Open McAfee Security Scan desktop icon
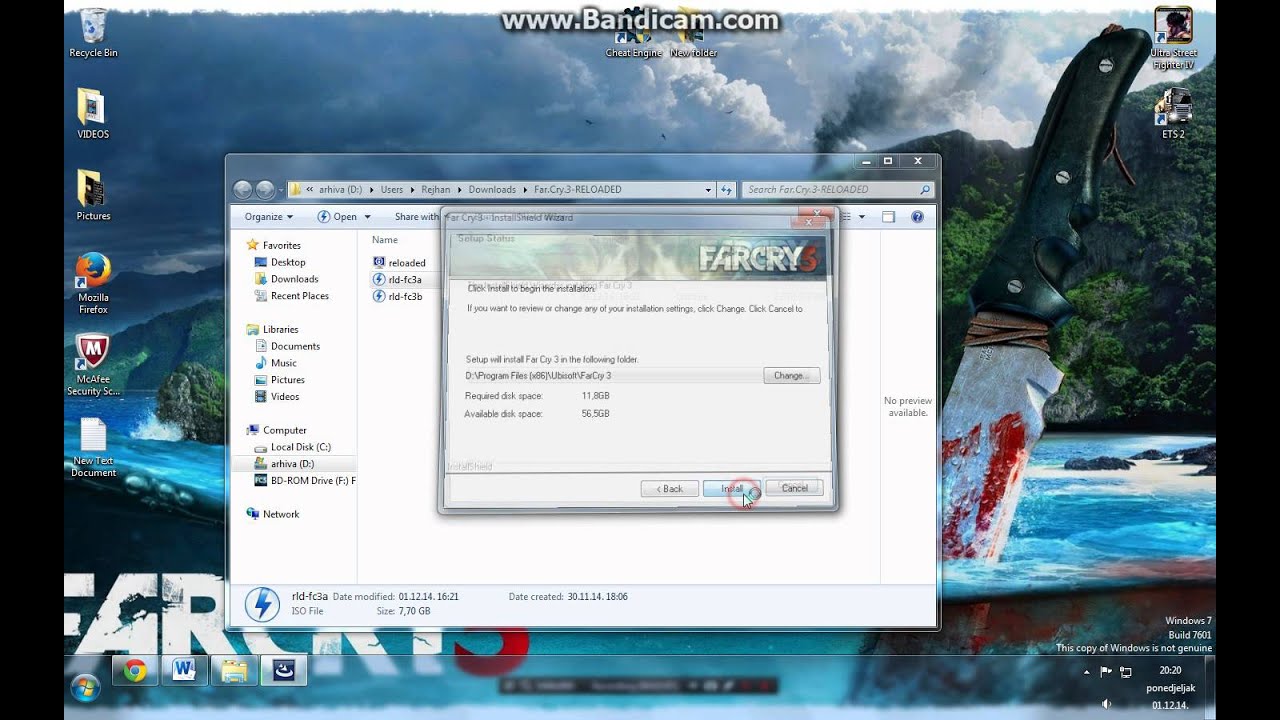Screen dimensions: 1280x720 93,365
